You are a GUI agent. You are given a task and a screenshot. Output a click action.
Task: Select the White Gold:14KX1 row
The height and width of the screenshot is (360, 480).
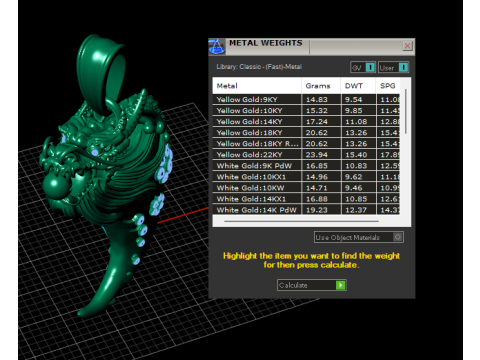click(x=306, y=199)
